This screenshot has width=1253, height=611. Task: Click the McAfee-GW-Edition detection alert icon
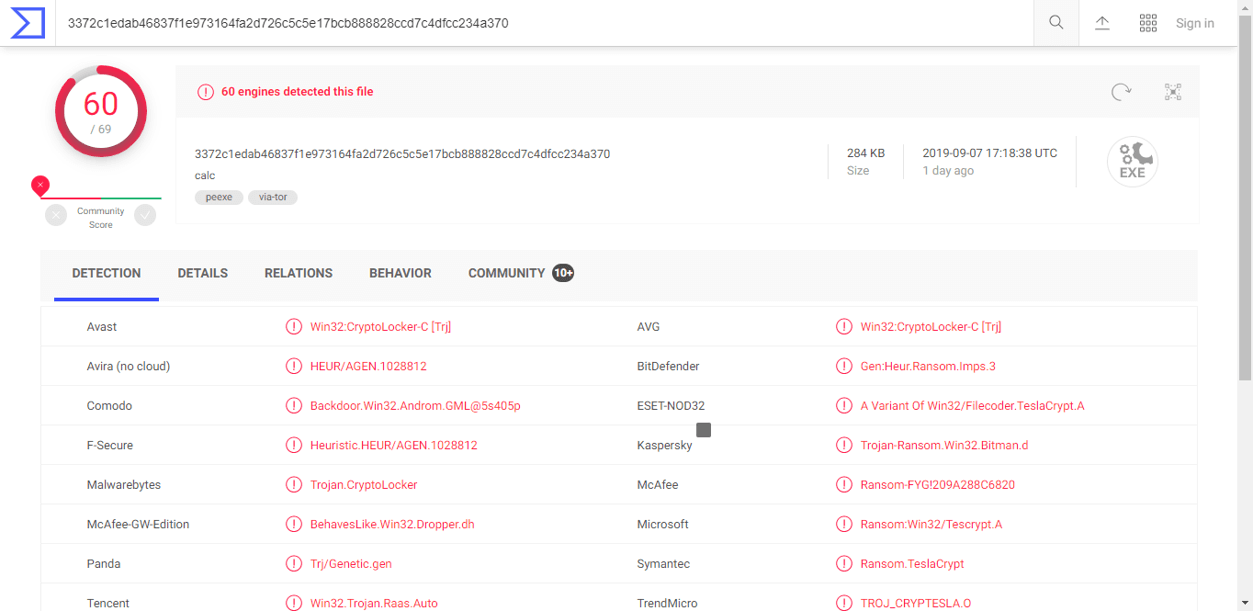pyautogui.click(x=294, y=524)
